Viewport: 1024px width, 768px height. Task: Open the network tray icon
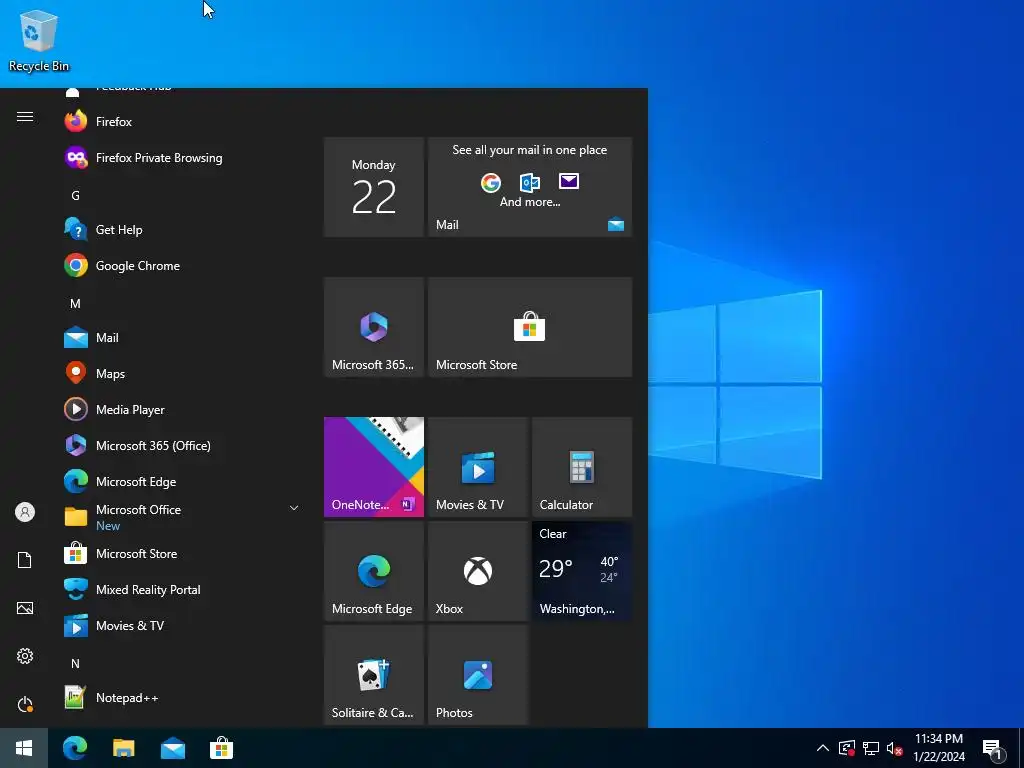tap(871, 748)
